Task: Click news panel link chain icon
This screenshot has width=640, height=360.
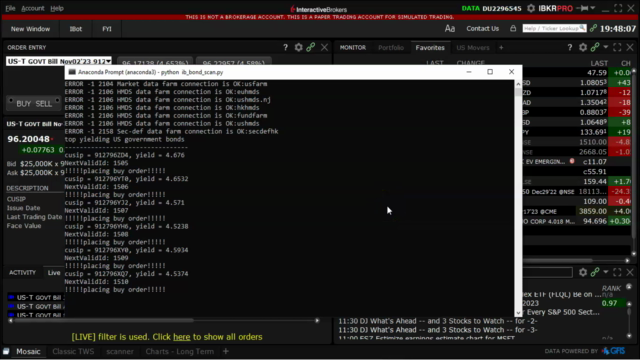Action: (x=595, y=272)
